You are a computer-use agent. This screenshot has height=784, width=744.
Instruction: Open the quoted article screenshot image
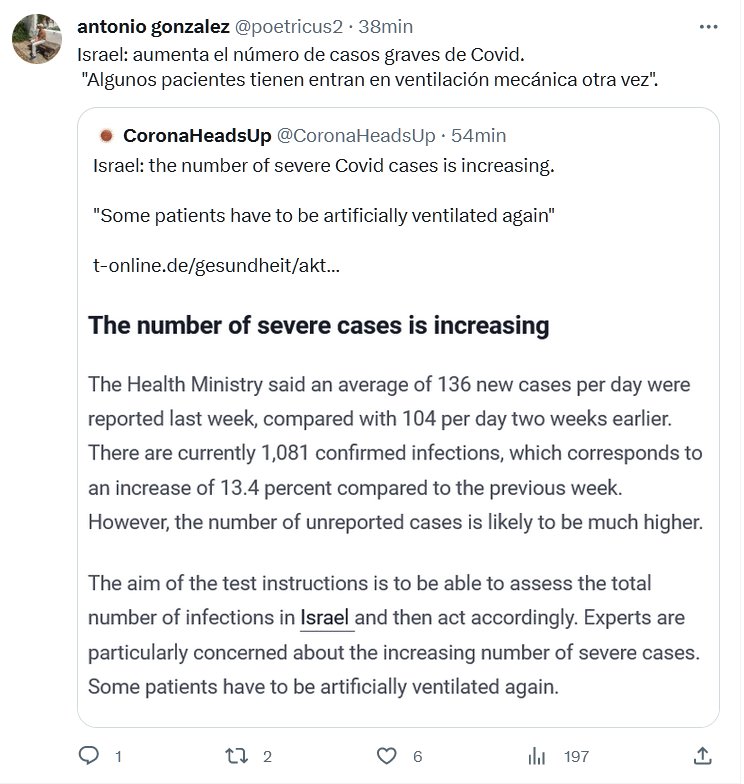tap(398, 500)
